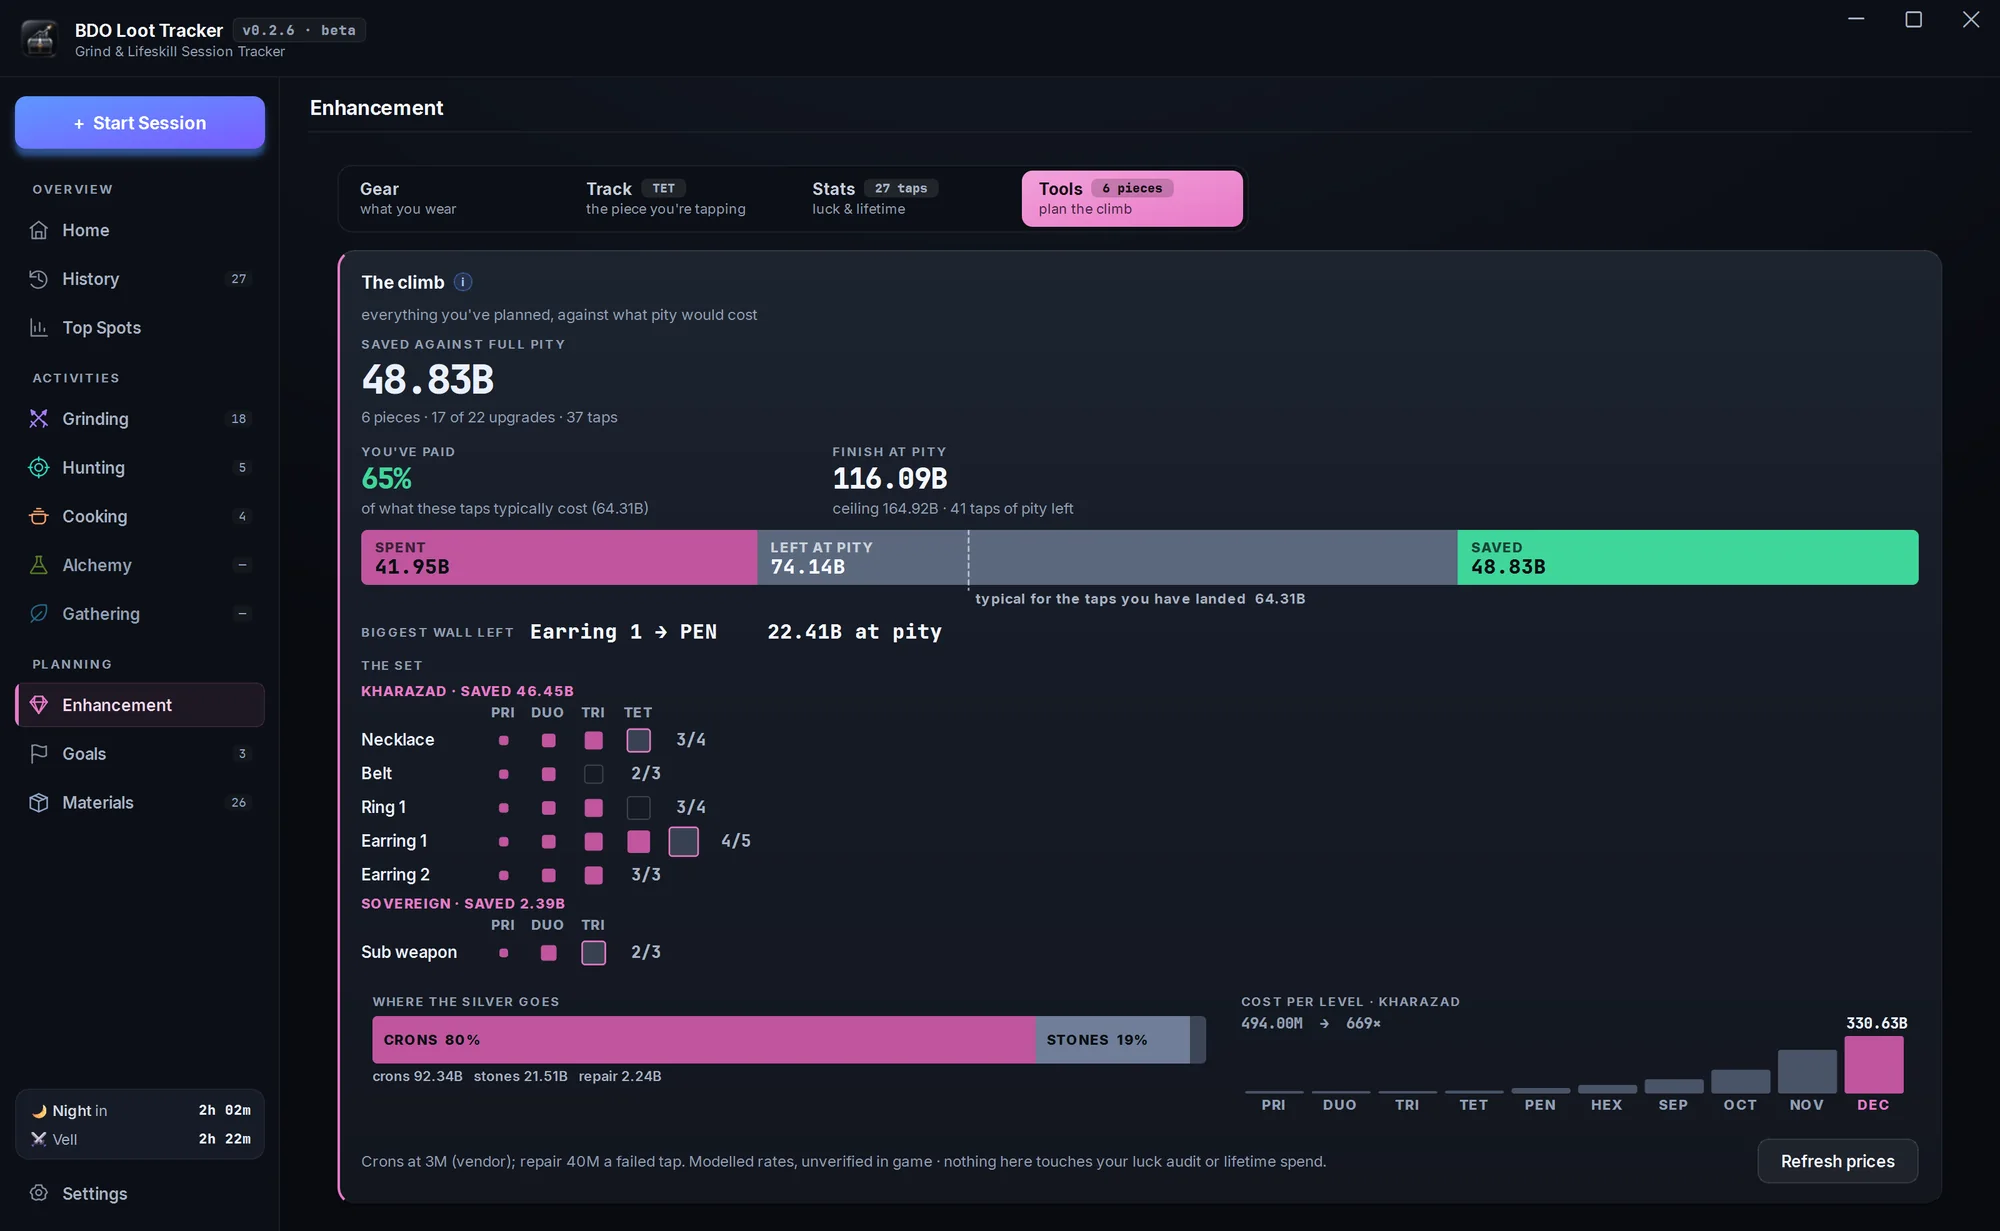
Task: Click the Hunting crosshair icon
Action: [x=39, y=468]
